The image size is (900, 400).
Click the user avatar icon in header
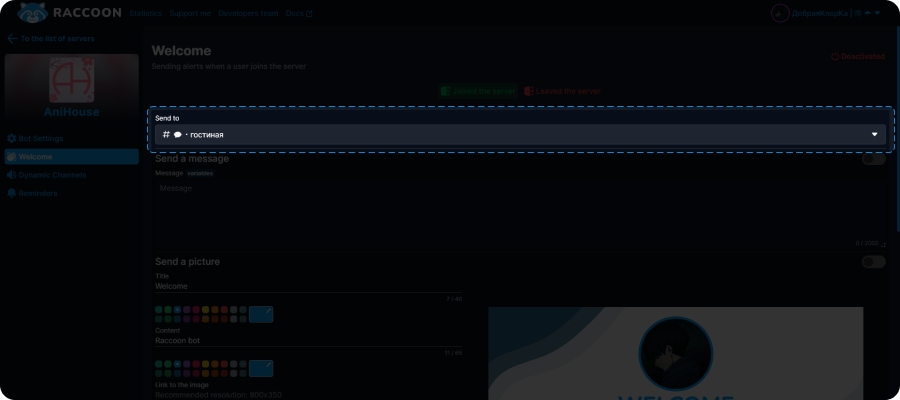click(x=780, y=13)
